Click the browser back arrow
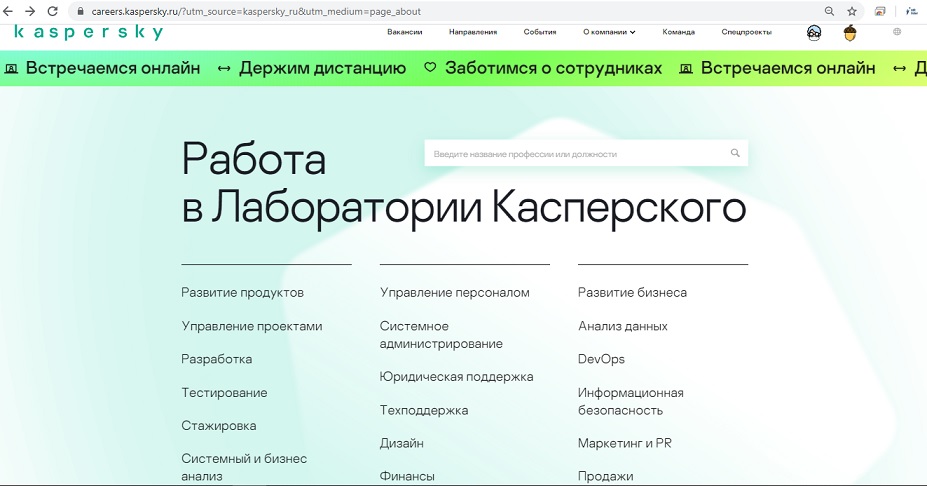This screenshot has height=486, width=927. tap(8, 11)
